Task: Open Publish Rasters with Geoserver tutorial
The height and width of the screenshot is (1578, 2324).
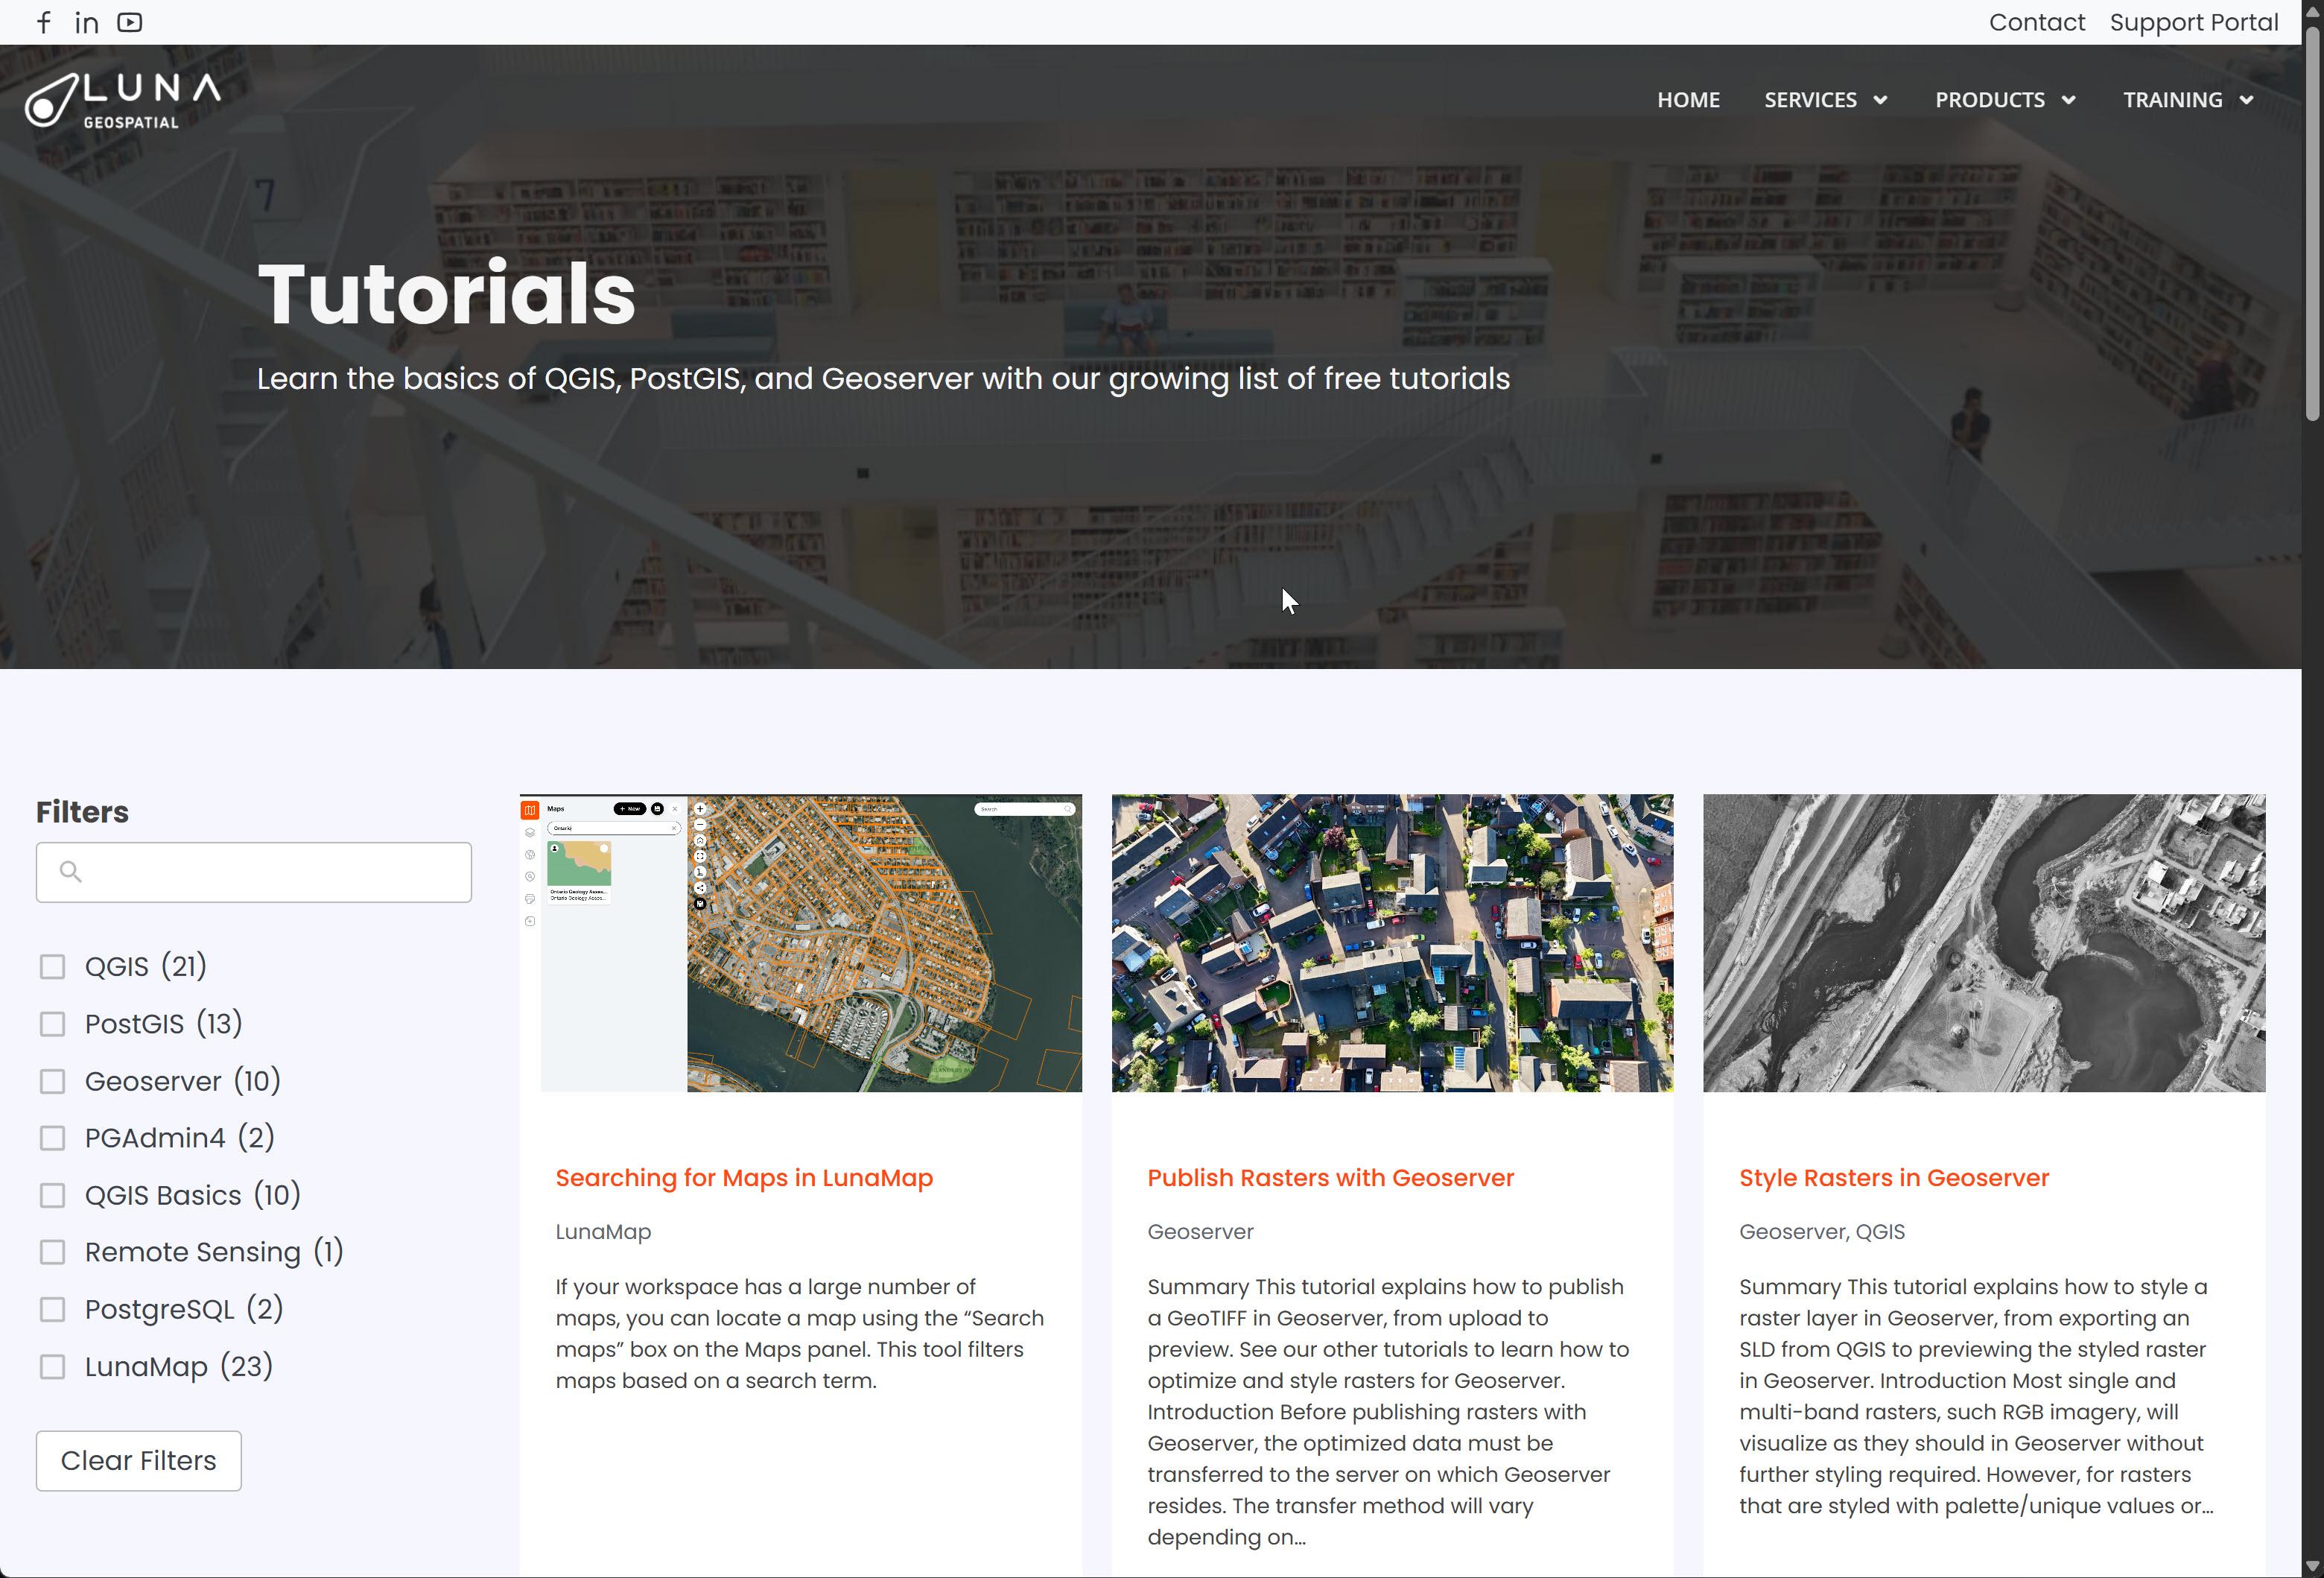Action: click(1330, 1178)
